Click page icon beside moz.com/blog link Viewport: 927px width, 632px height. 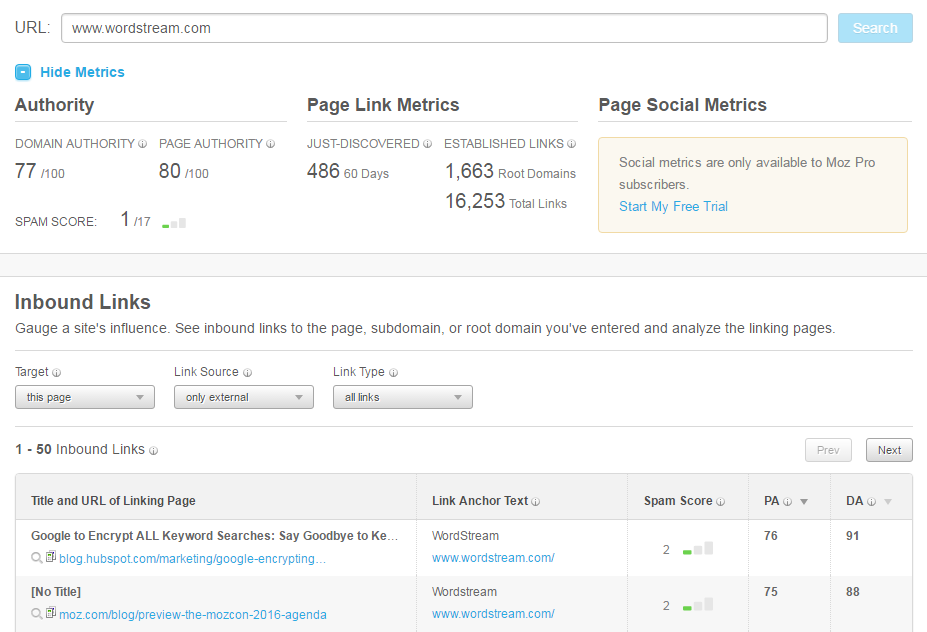coord(51,612)
